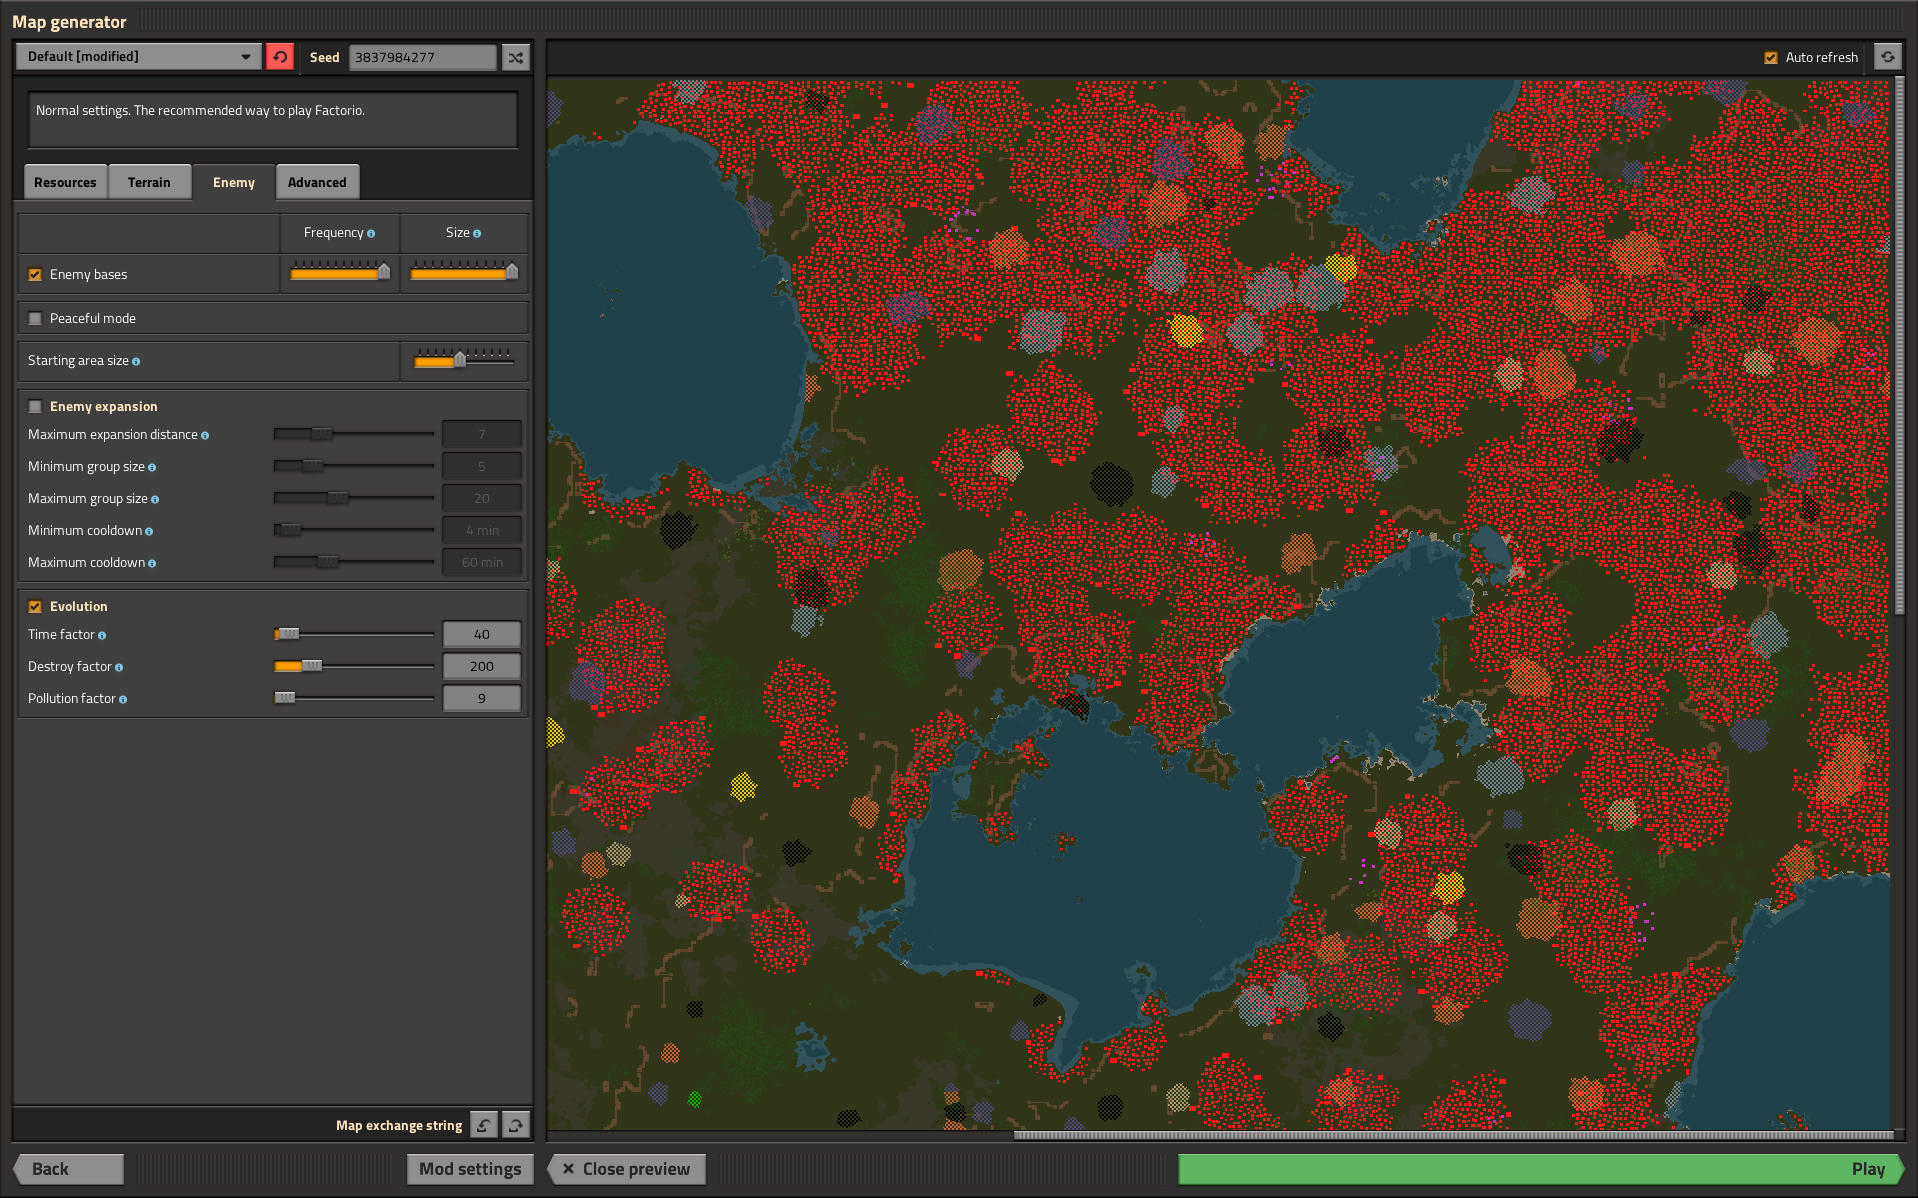Switch to the Terrain tab

149,182
